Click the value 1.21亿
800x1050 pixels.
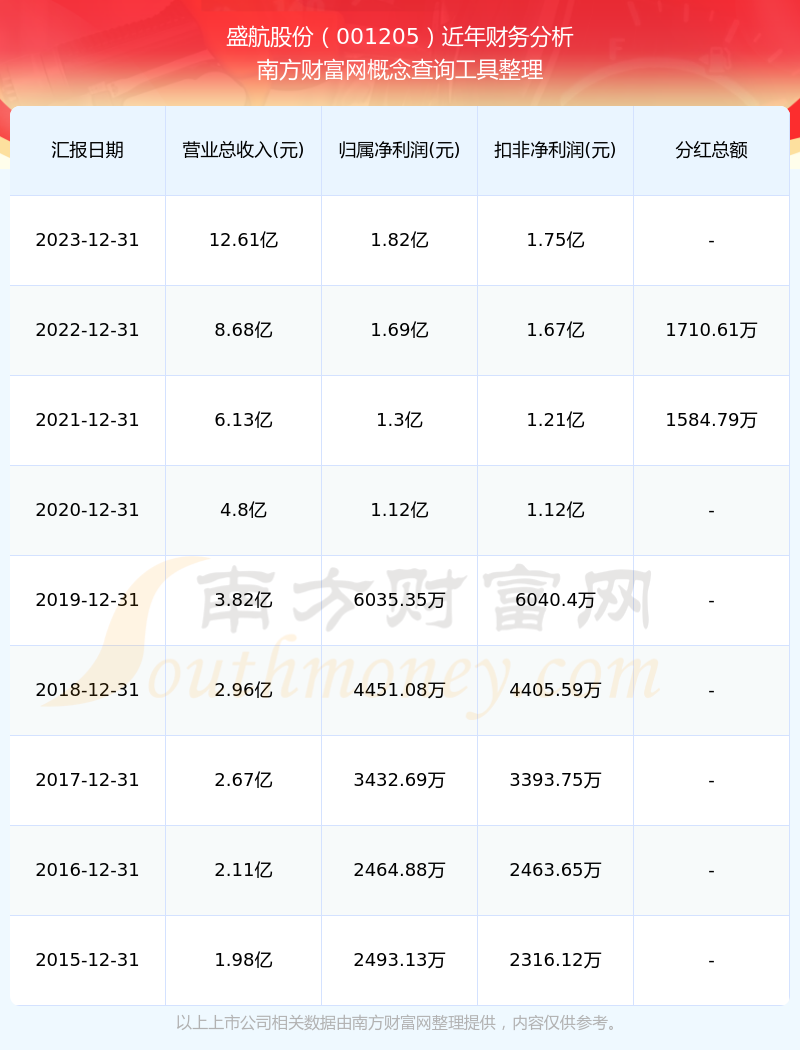pos(556,420)
